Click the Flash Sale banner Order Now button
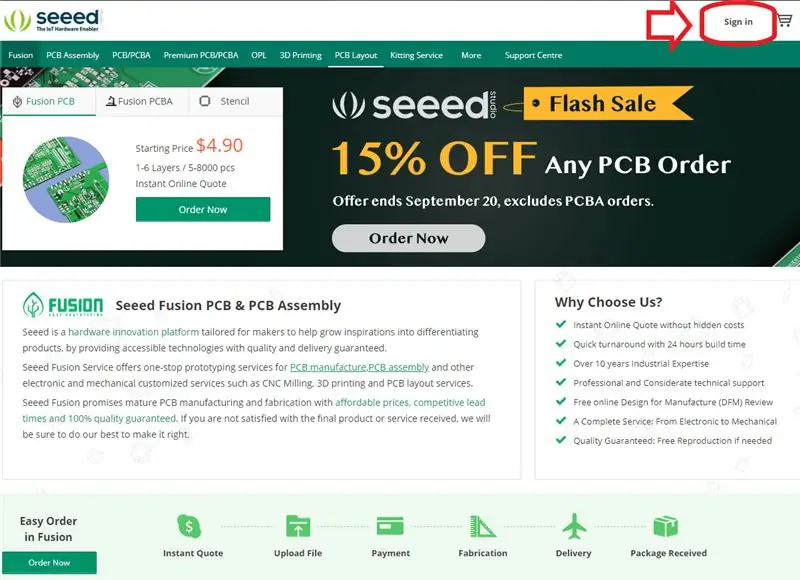800x580 pixels. click(408, 238)
